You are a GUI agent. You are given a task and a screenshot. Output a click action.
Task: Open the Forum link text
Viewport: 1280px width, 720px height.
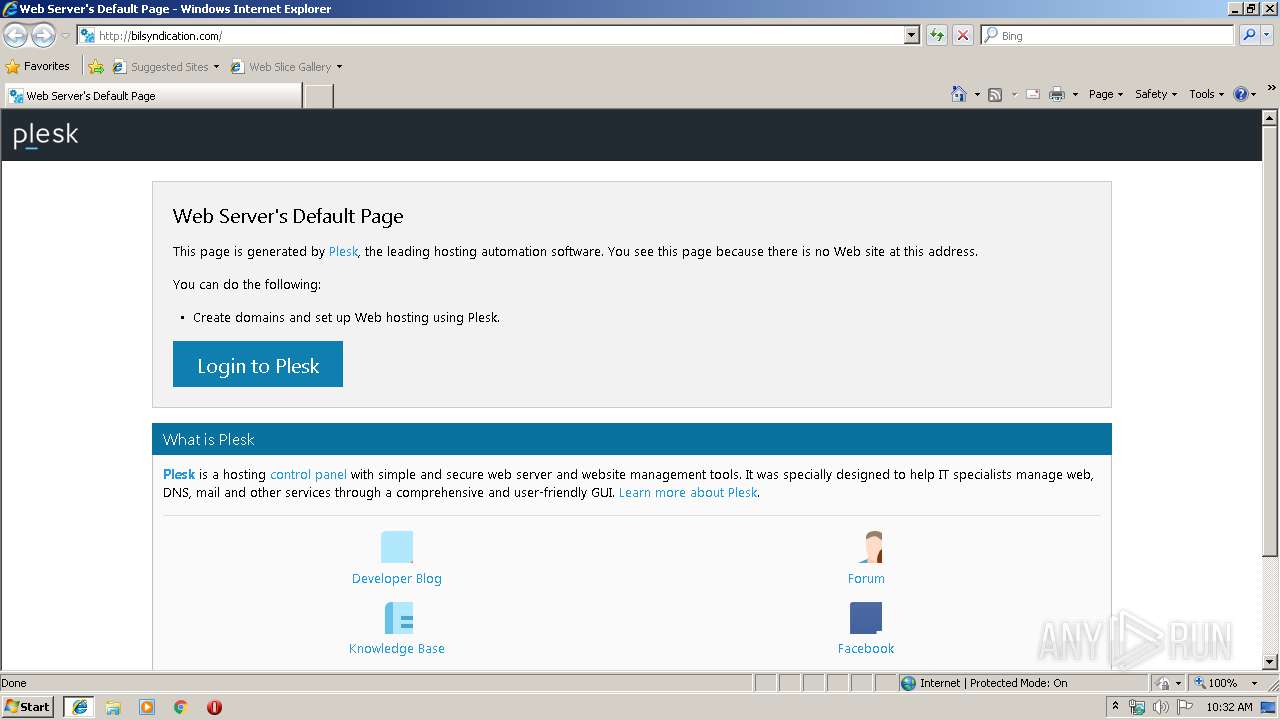pos(866,579)
